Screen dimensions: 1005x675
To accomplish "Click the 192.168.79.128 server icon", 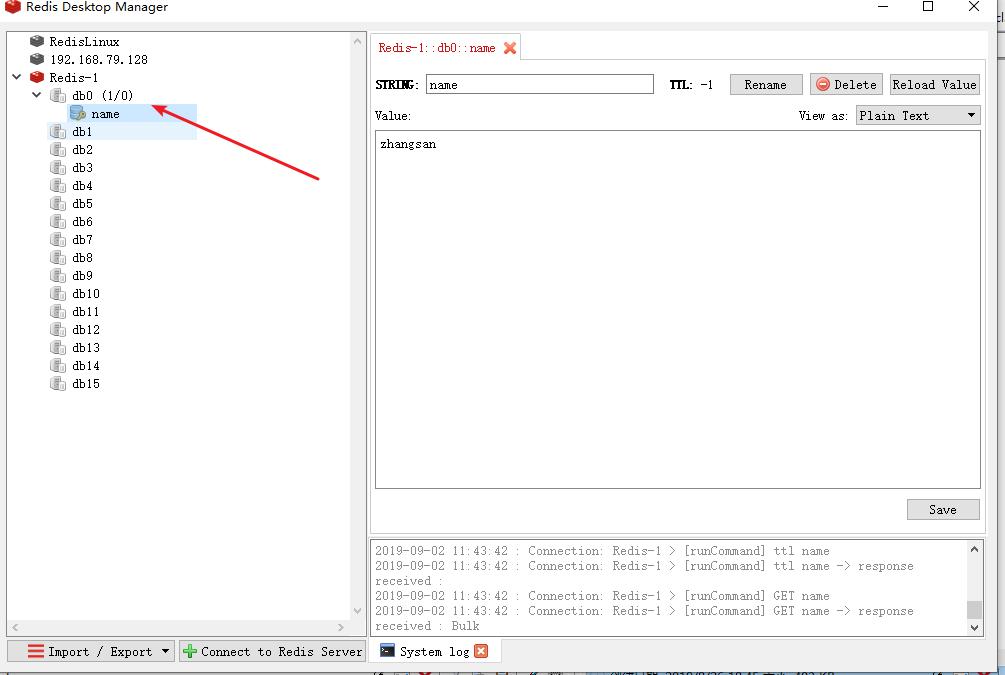I will coord(37,59).
